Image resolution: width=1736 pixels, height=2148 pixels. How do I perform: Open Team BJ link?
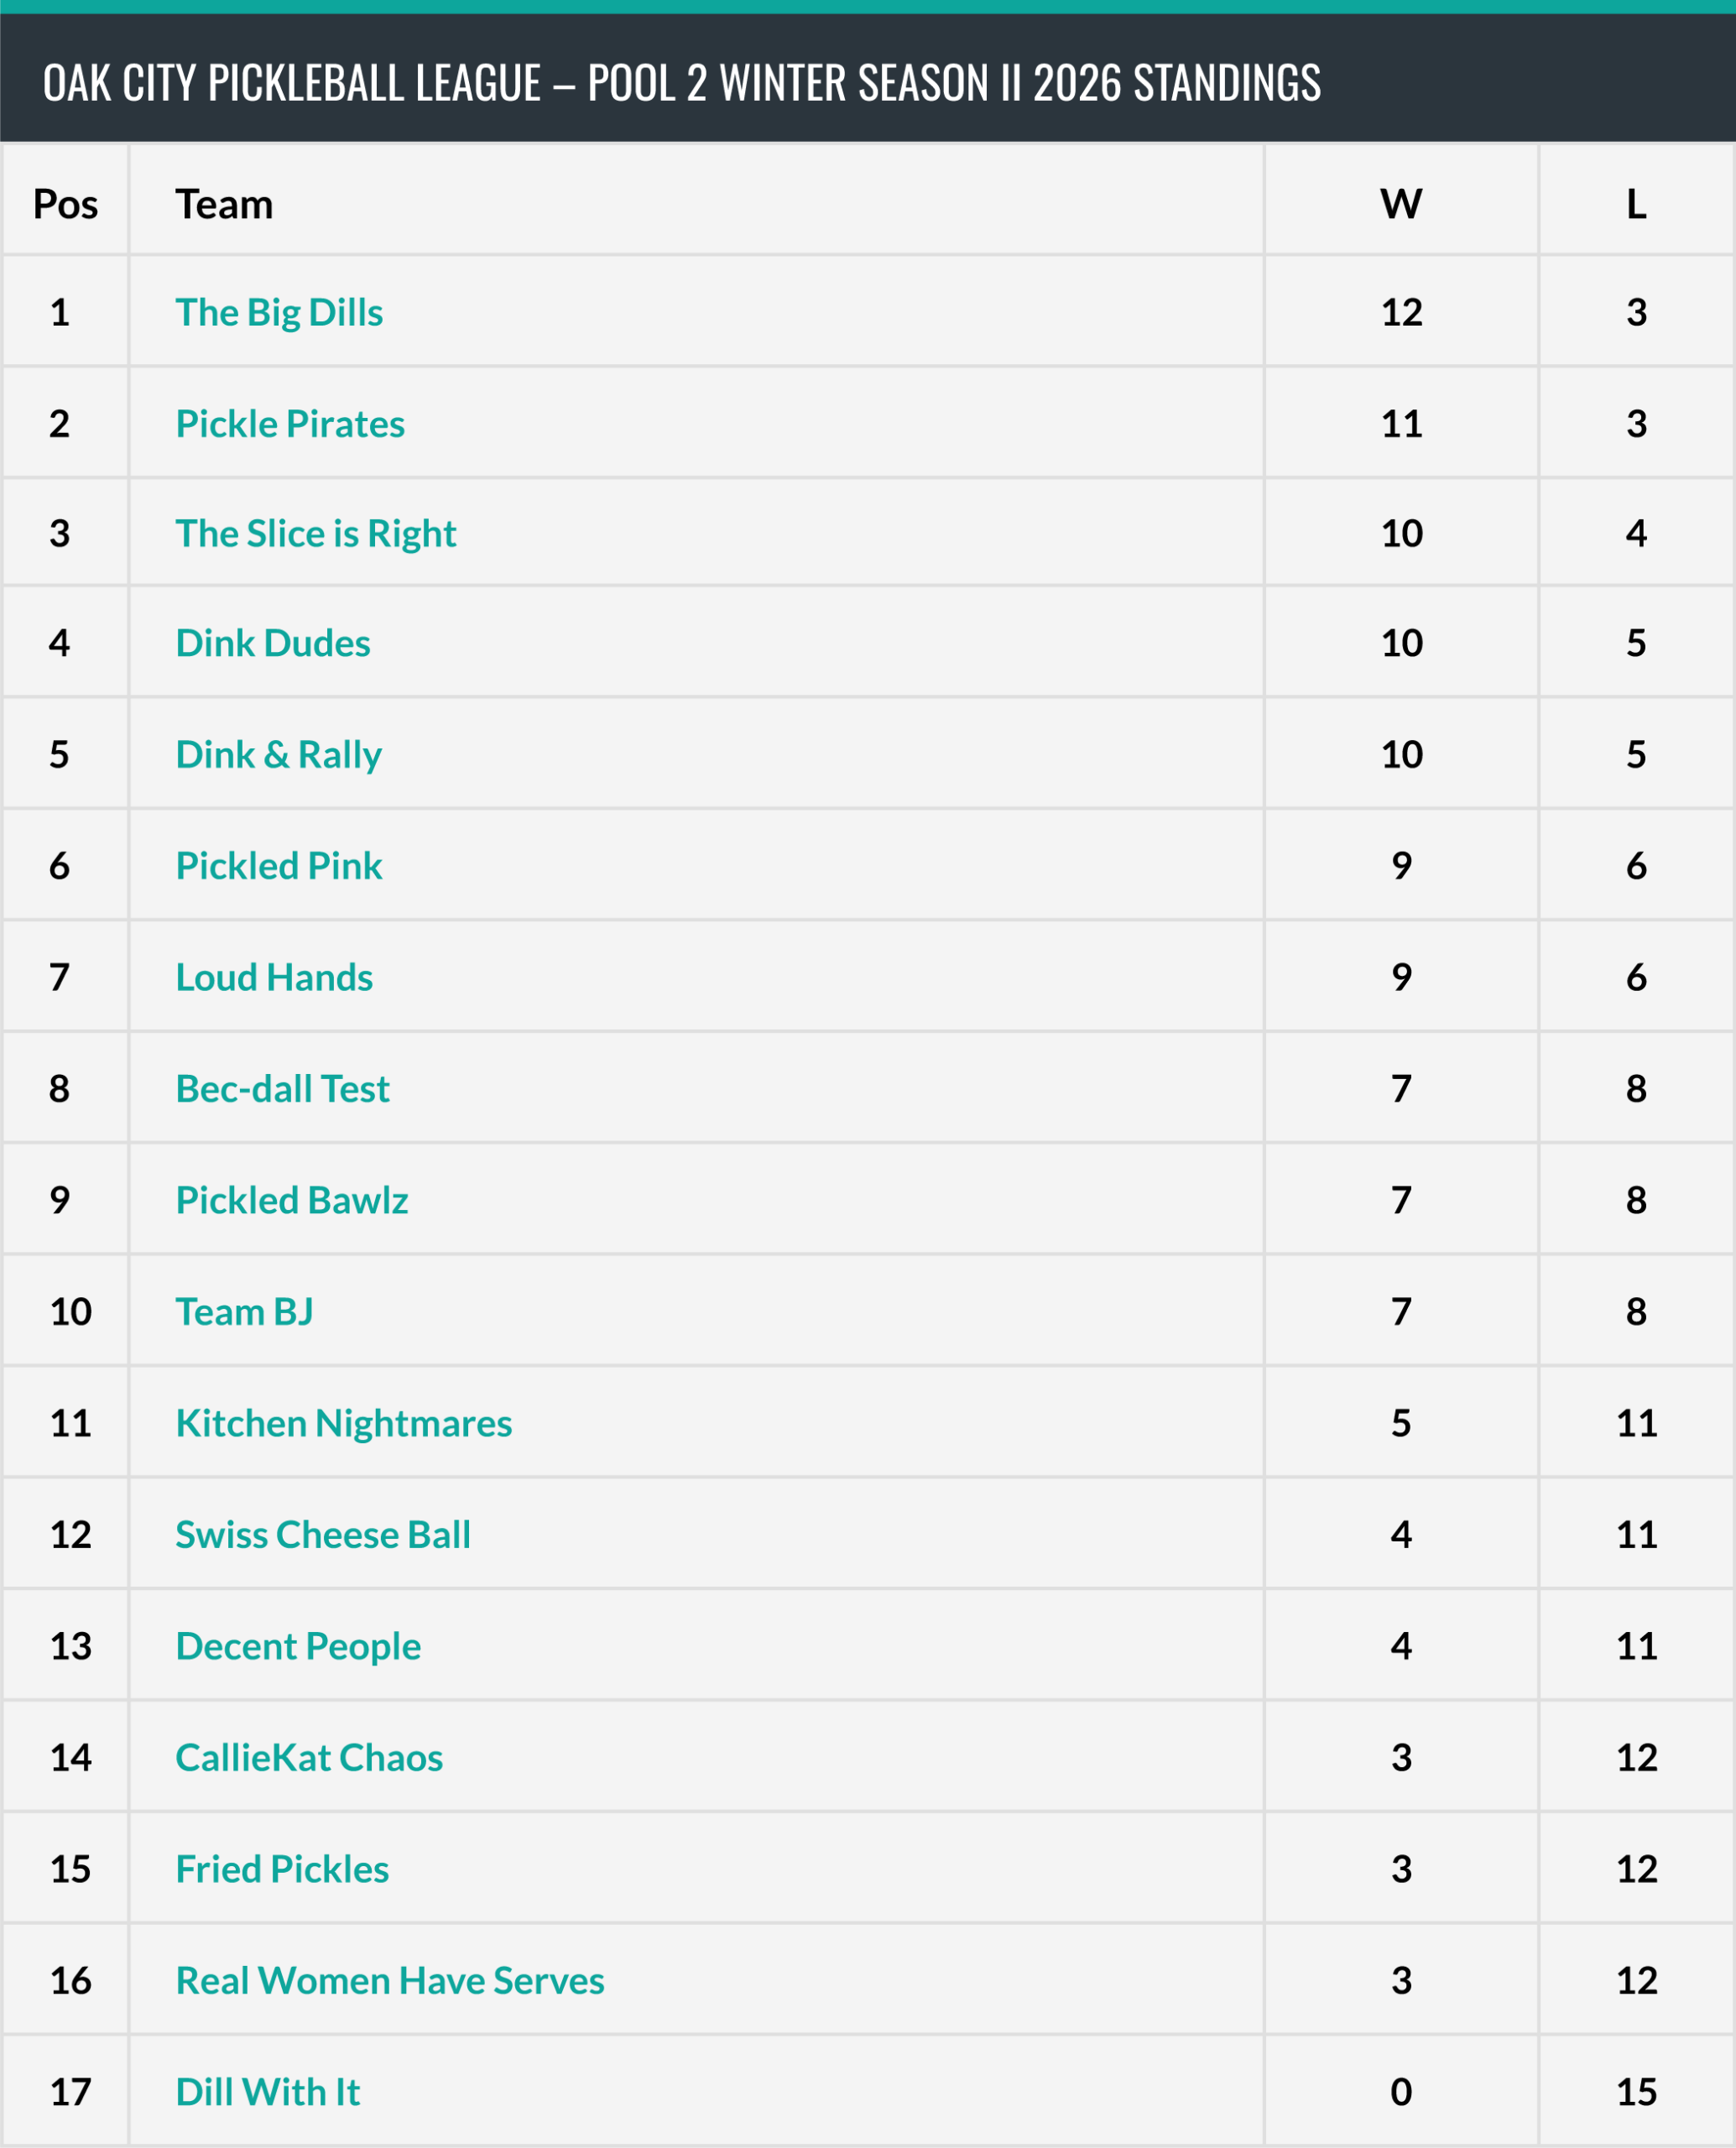244,1312
